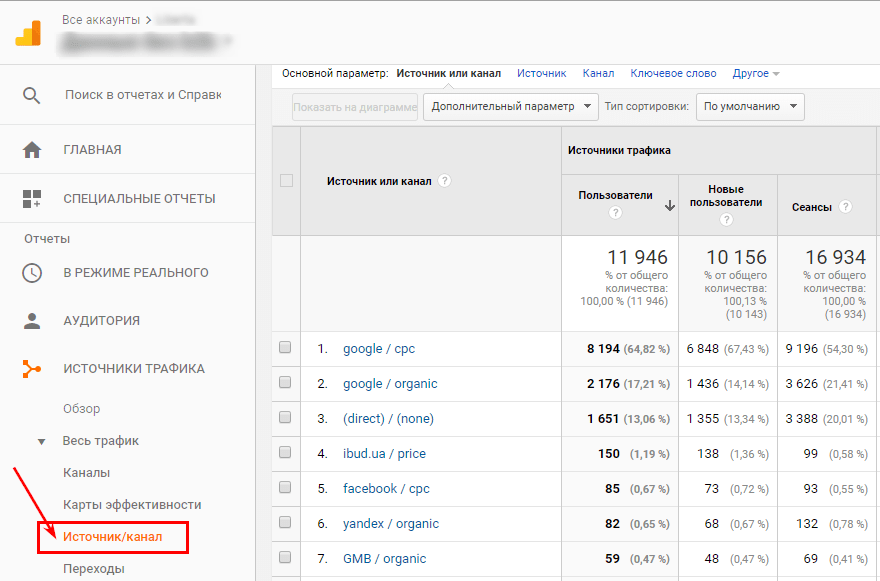Check the box for yandex / organic row

click(x=285, y=522)
